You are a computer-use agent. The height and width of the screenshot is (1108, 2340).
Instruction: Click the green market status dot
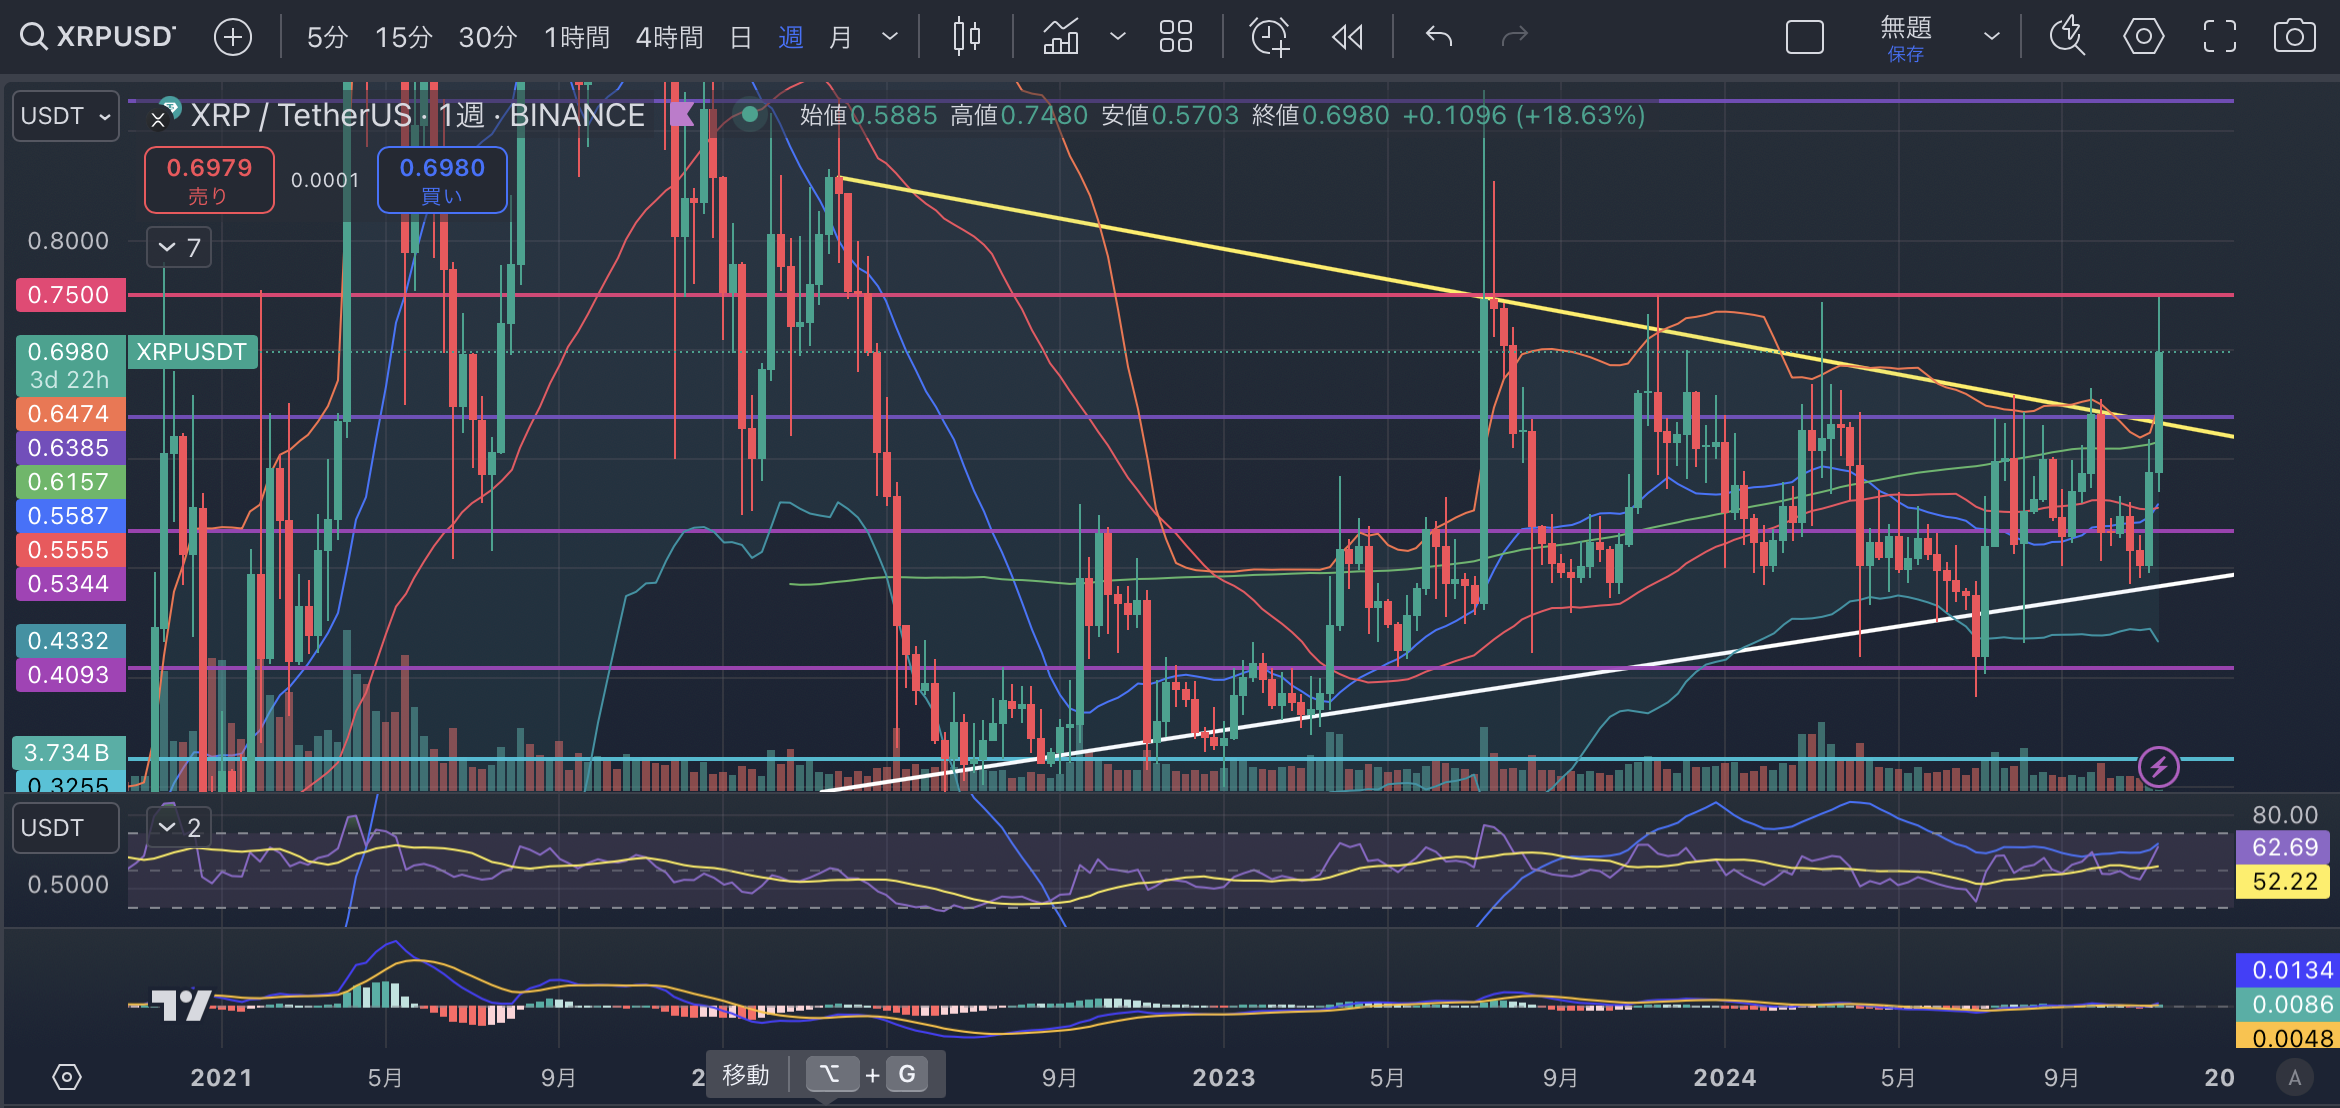750,115
